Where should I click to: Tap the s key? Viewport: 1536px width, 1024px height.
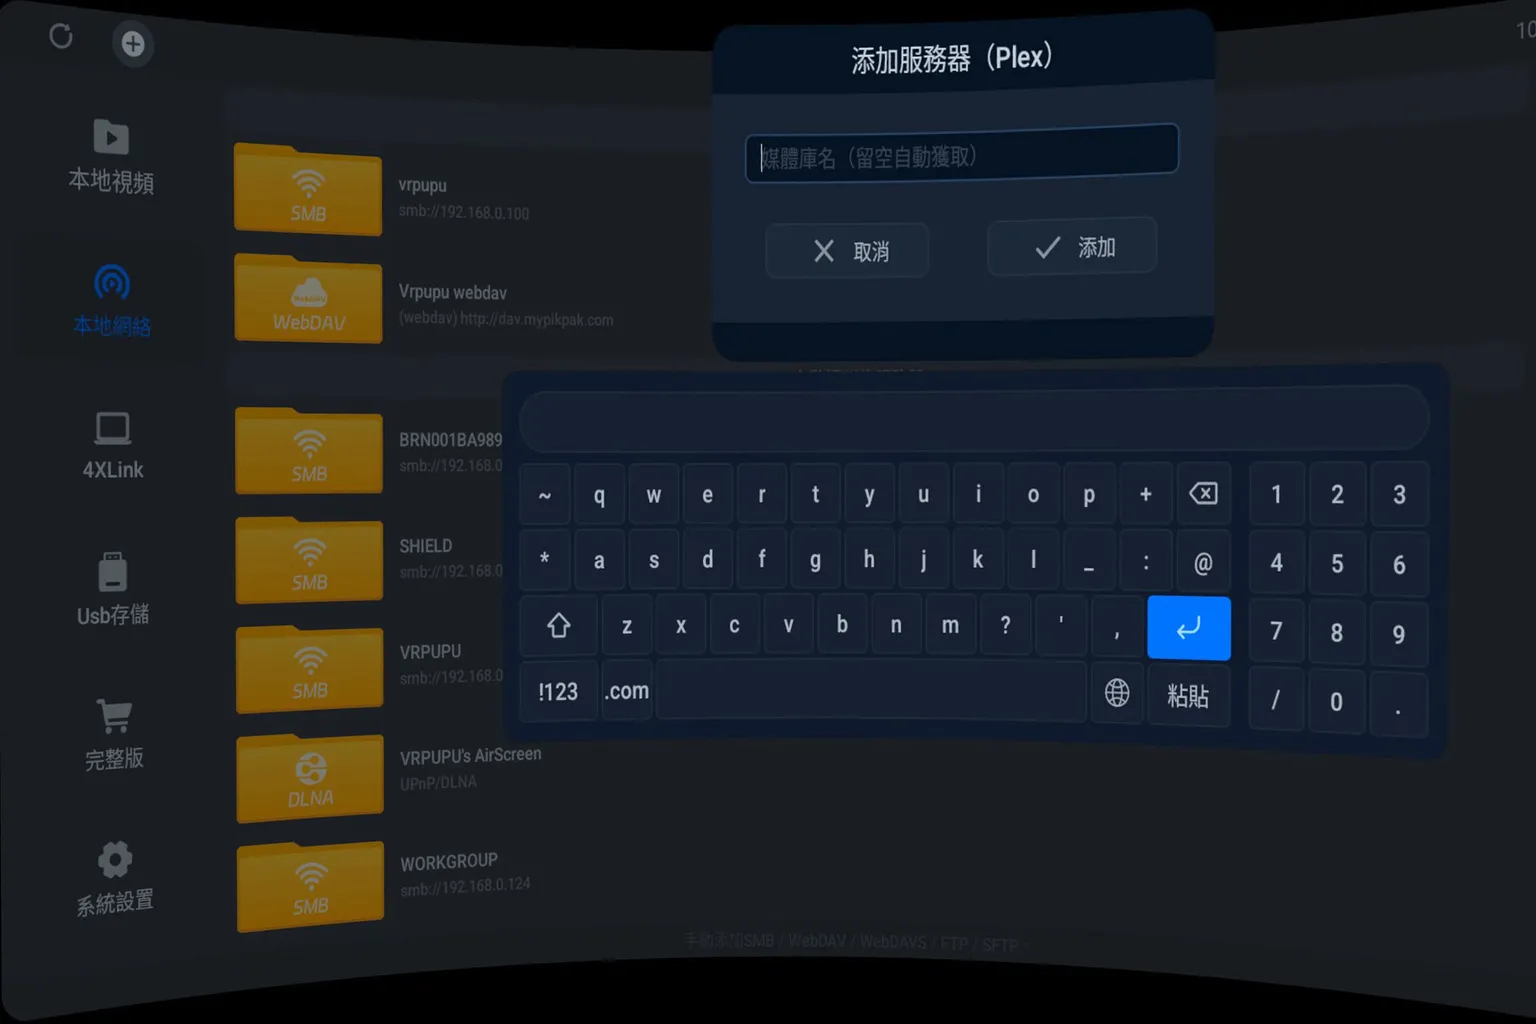tap(653, 560)
